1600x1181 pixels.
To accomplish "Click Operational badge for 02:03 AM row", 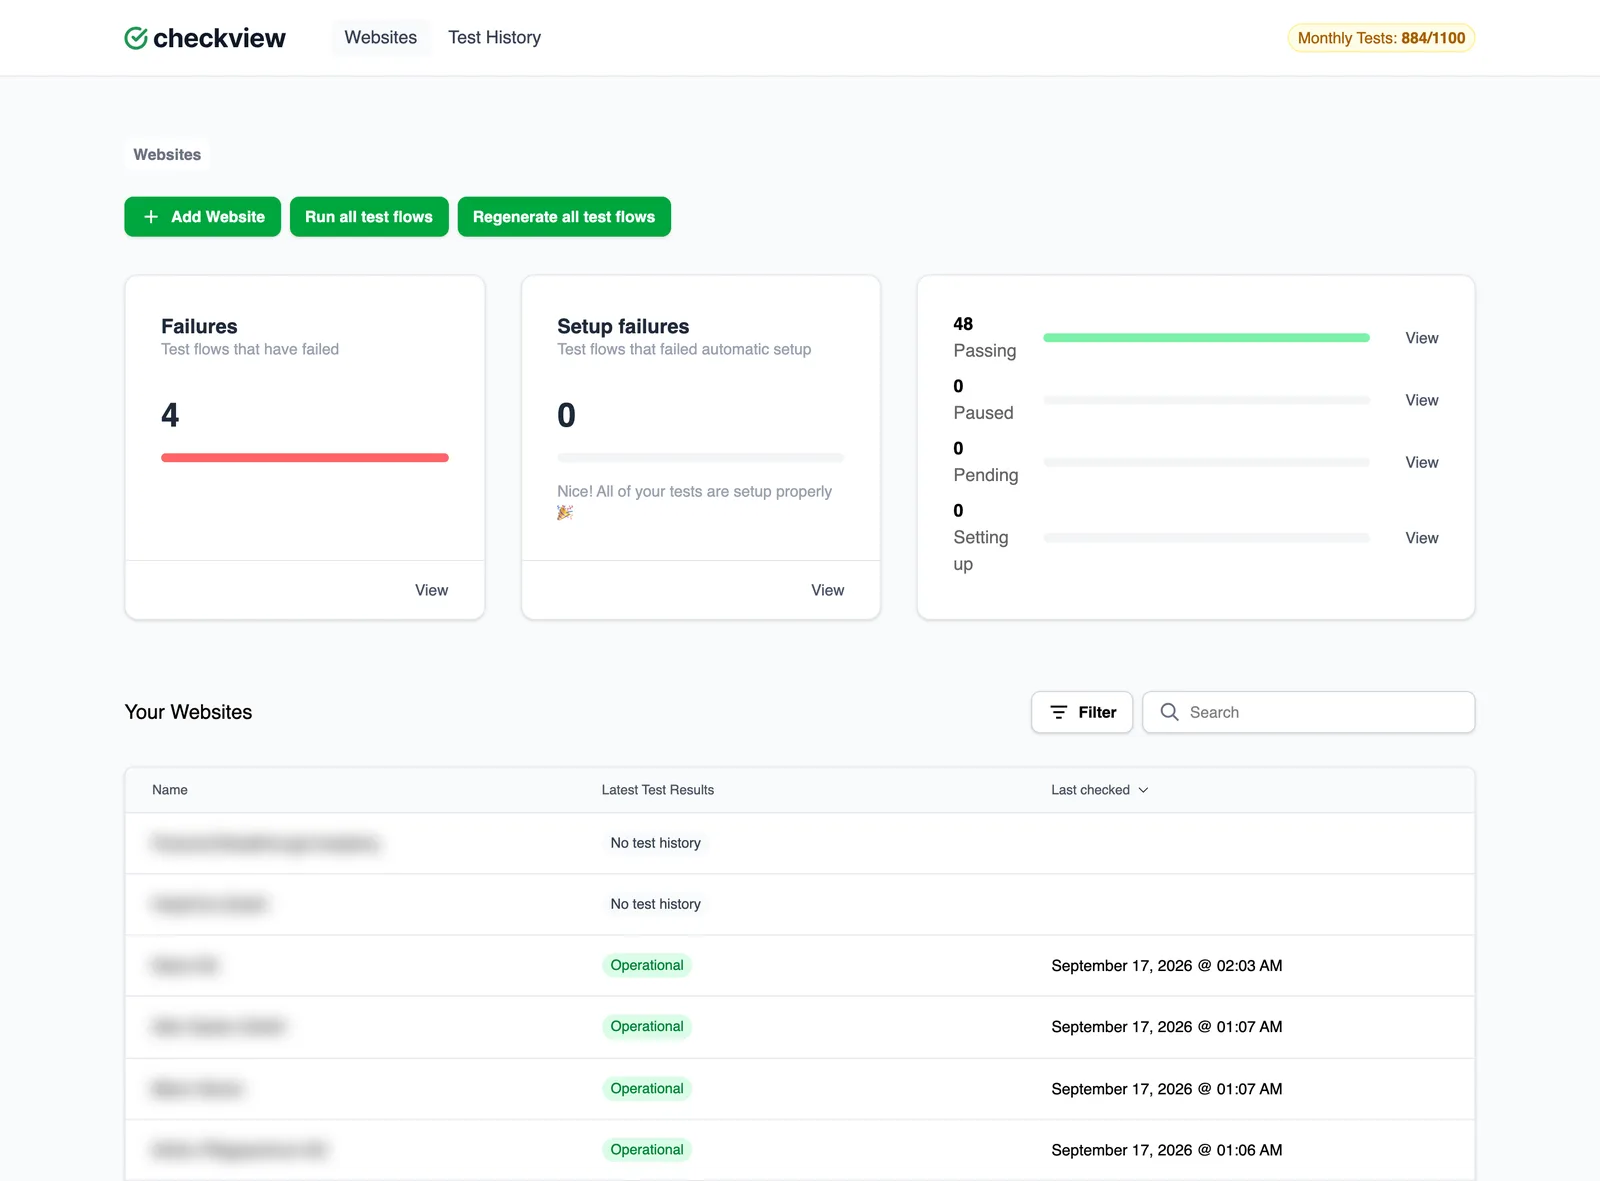I will pyautogui.click(x=647, y=965).
